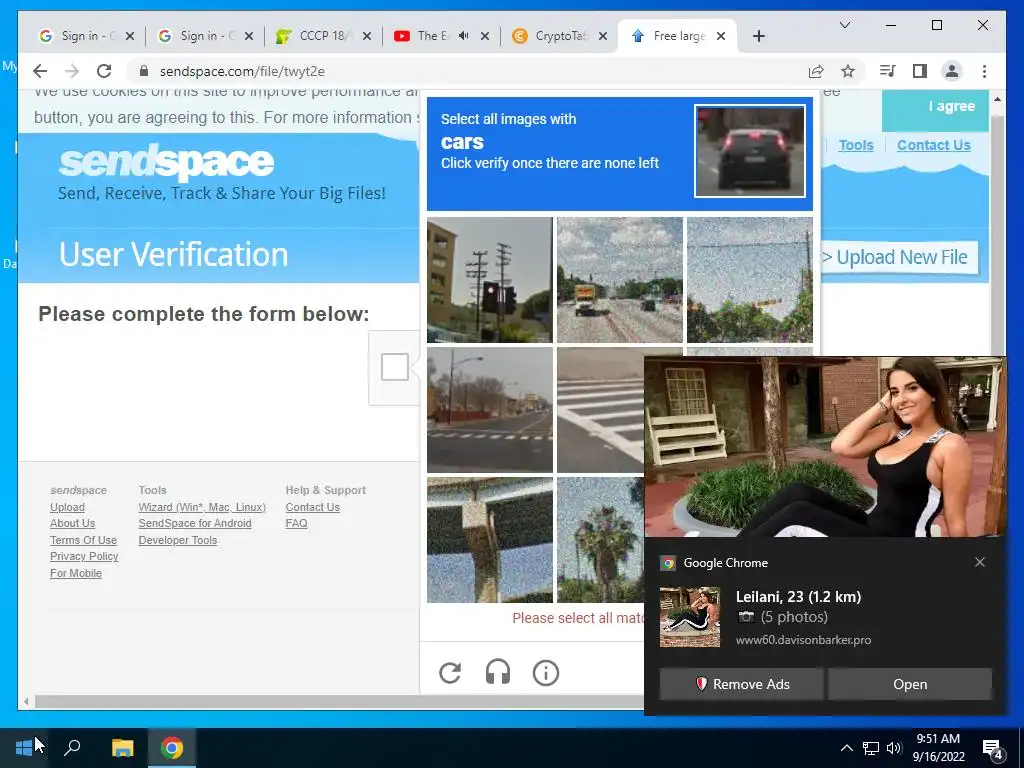The image size is (1024, 768).
Task: Open captcha help info icon
Action: click(546, 673)
